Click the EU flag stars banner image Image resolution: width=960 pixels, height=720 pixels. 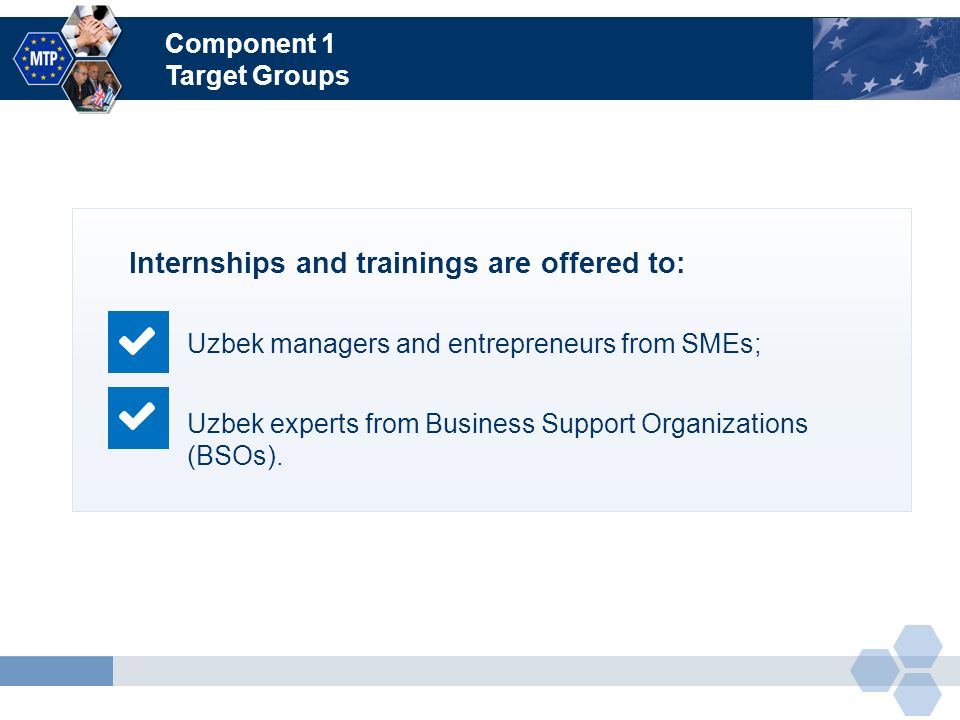886,59
